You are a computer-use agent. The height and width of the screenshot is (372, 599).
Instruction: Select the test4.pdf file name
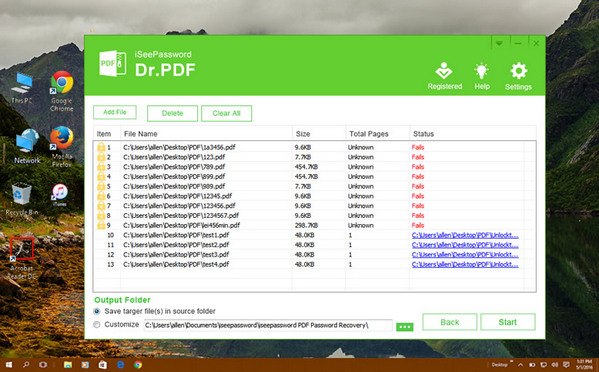point(176,264)
